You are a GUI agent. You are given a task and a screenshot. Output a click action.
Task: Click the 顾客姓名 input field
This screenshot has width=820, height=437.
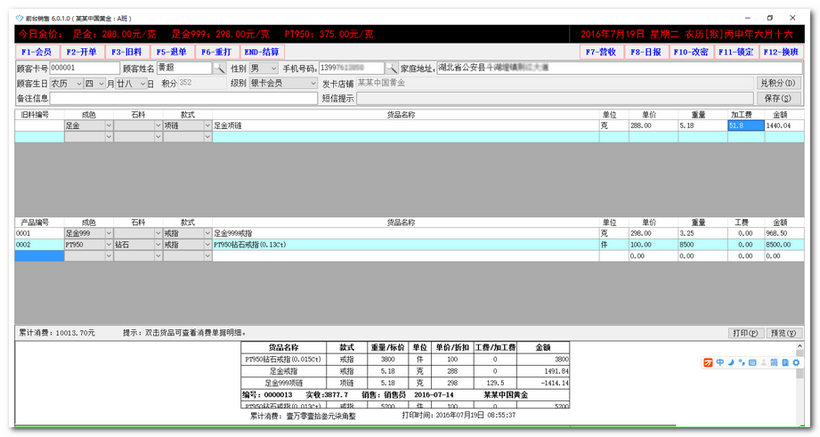[184, 68]
